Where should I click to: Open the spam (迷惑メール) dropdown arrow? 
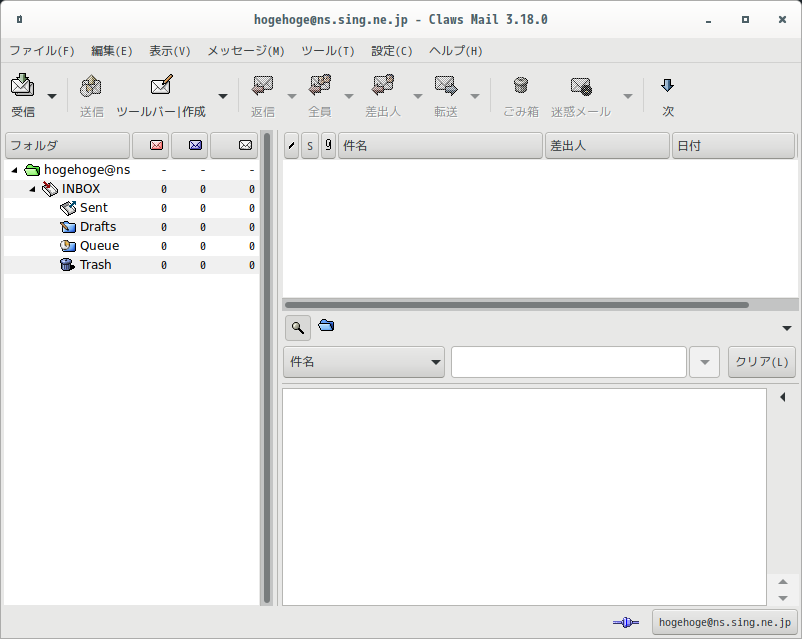click(x=628, y=96)
